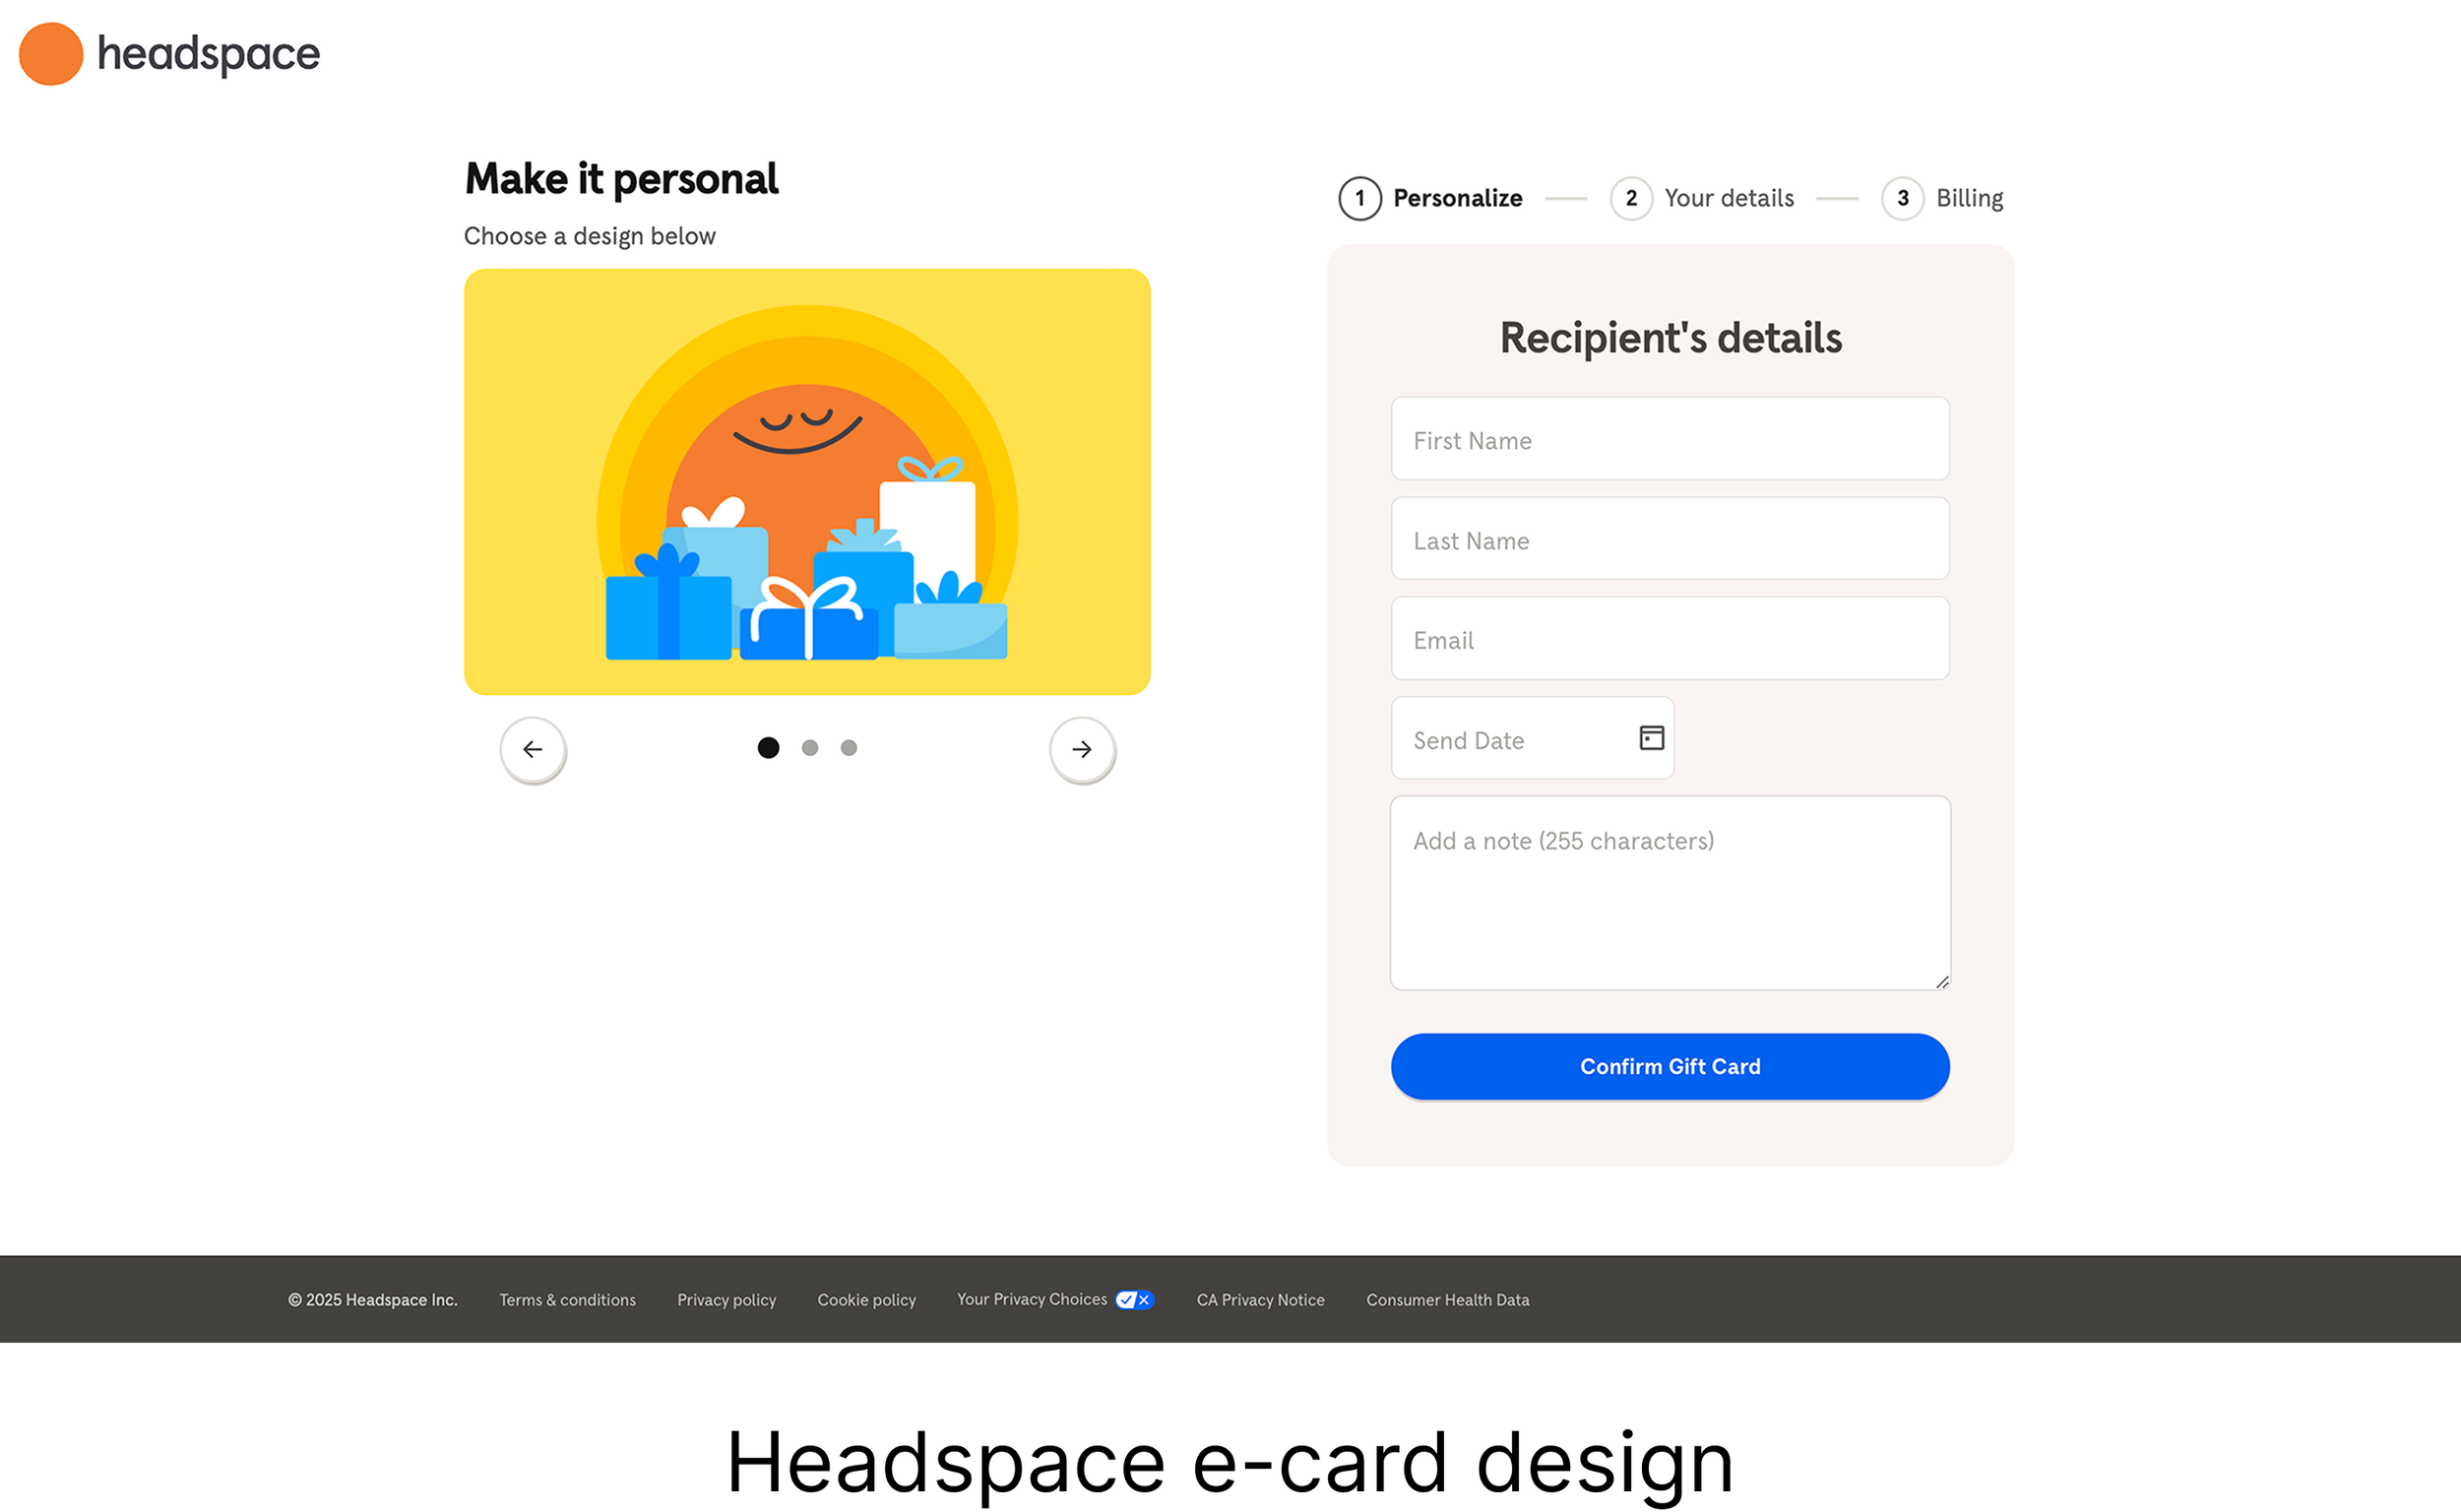
Task: Click the Your Privacy Choices toggle icon
Action: click(1134, 1299)
